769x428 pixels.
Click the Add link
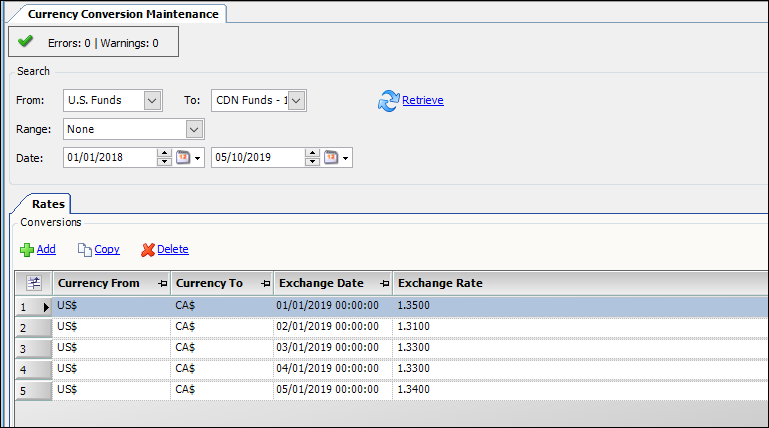[46, 250]
